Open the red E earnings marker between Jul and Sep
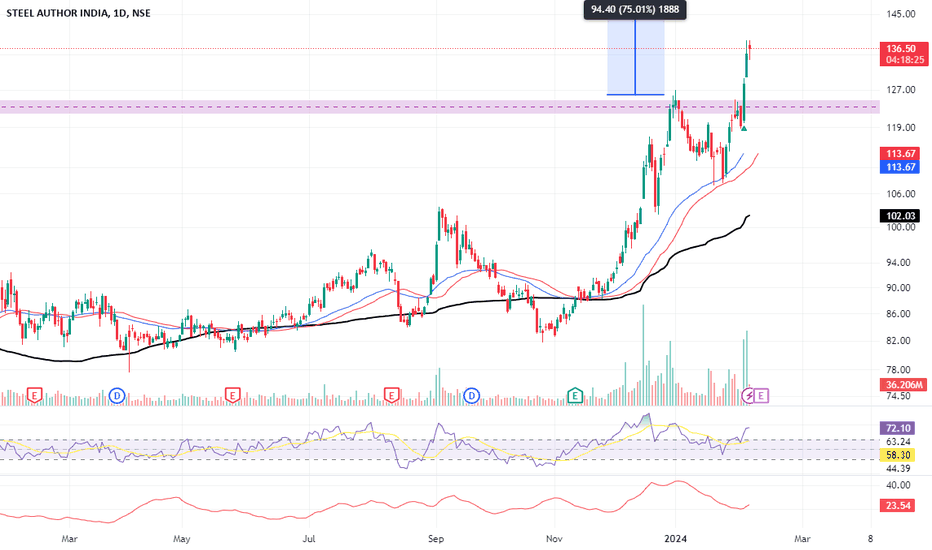Viewport: 932px width, 550px height. tap(391, 395)
